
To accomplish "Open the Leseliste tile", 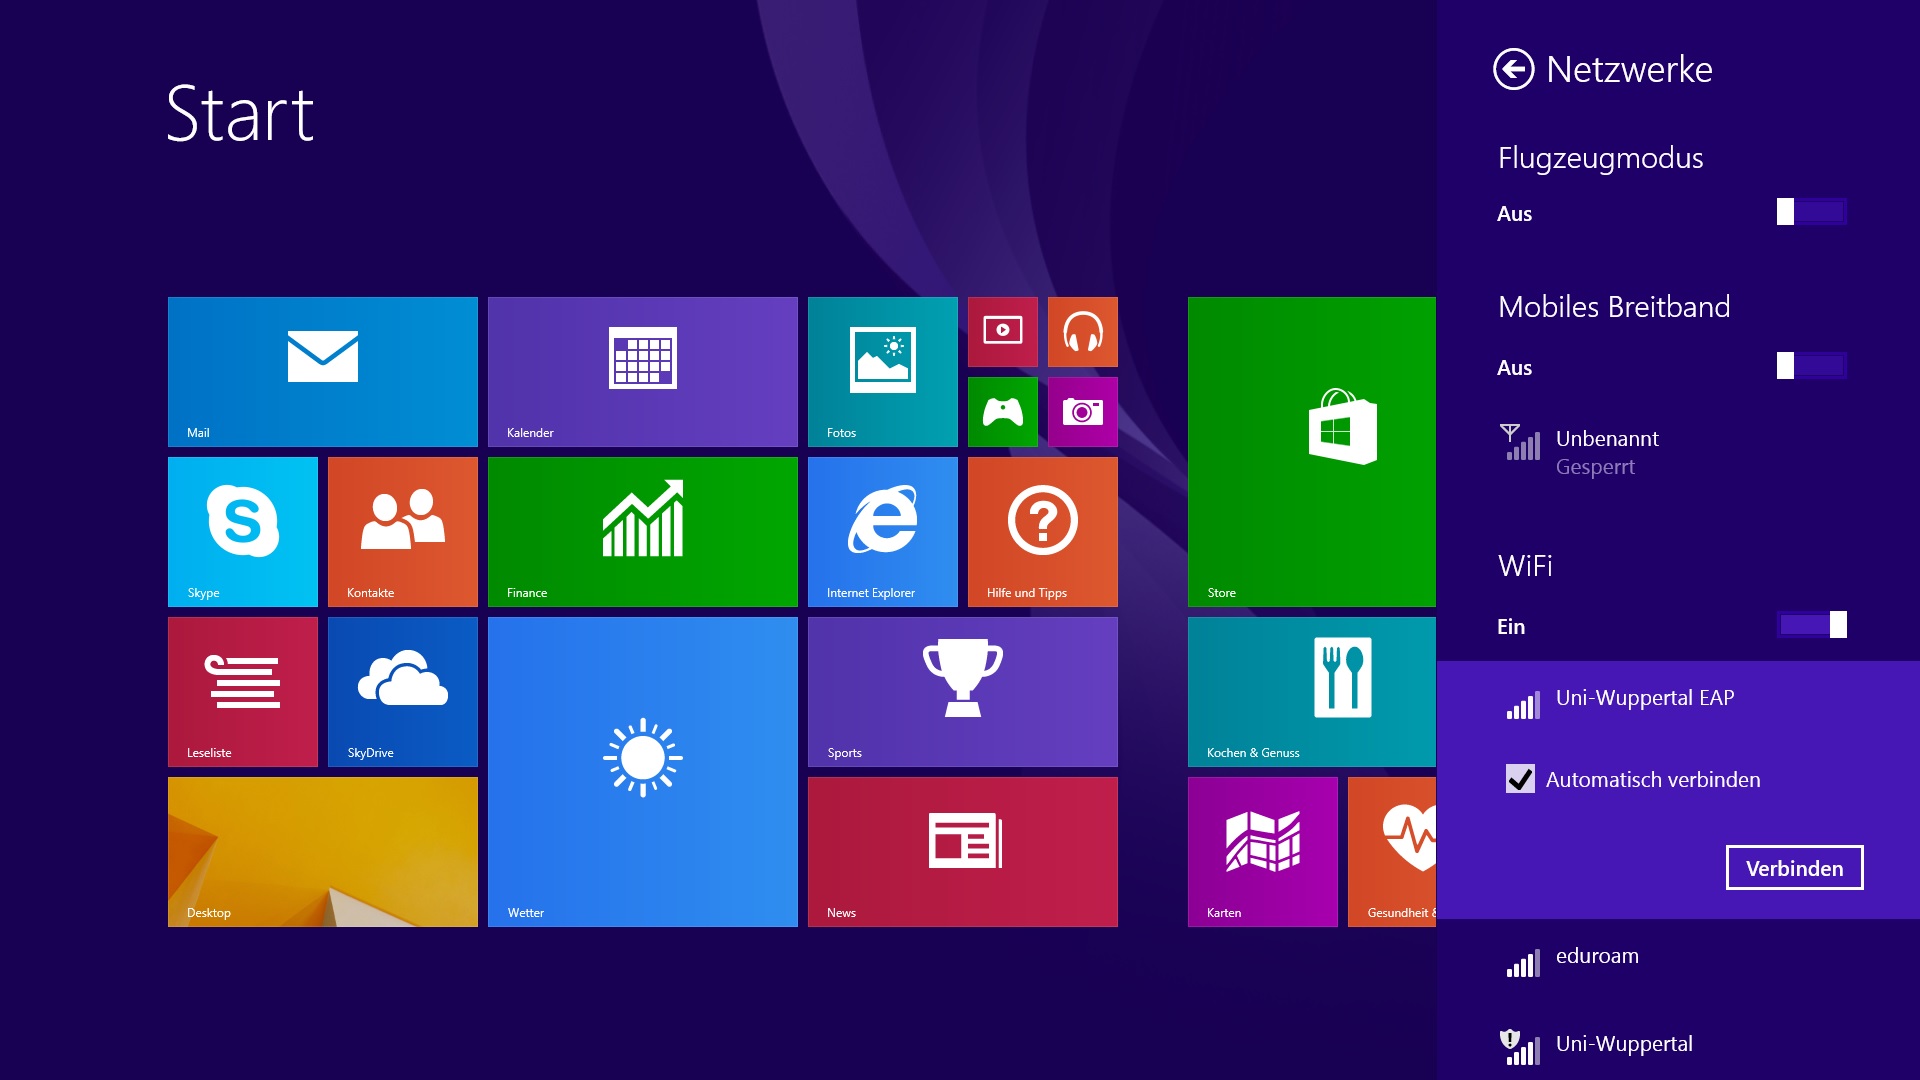I will tap(243, 692).
